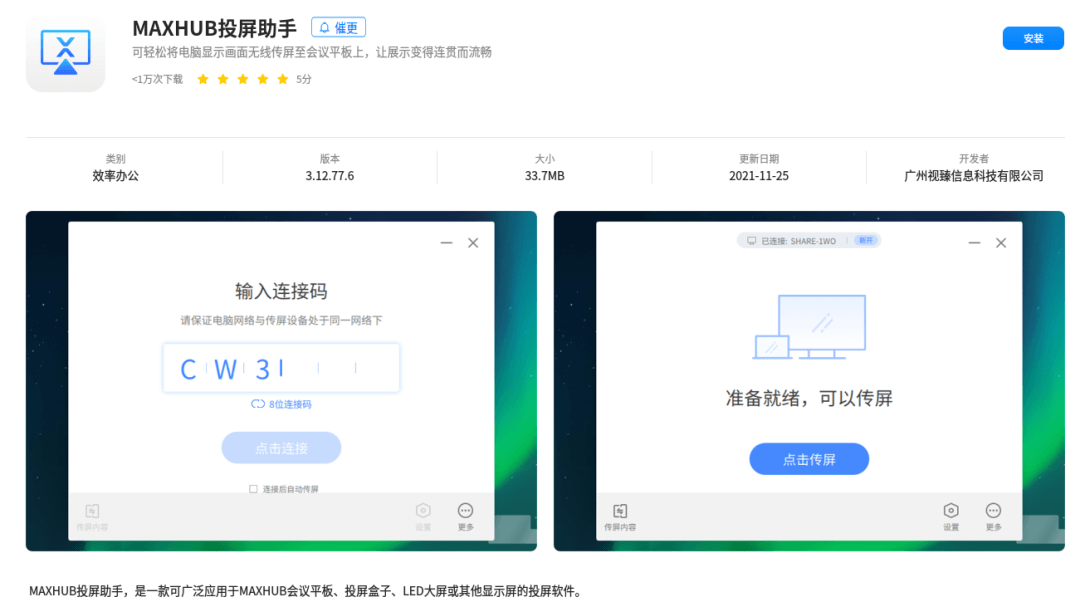Click the monitor icon beside 已连接: SHARE-1WO
1080x602 pixels.
(x=751, y=241)
